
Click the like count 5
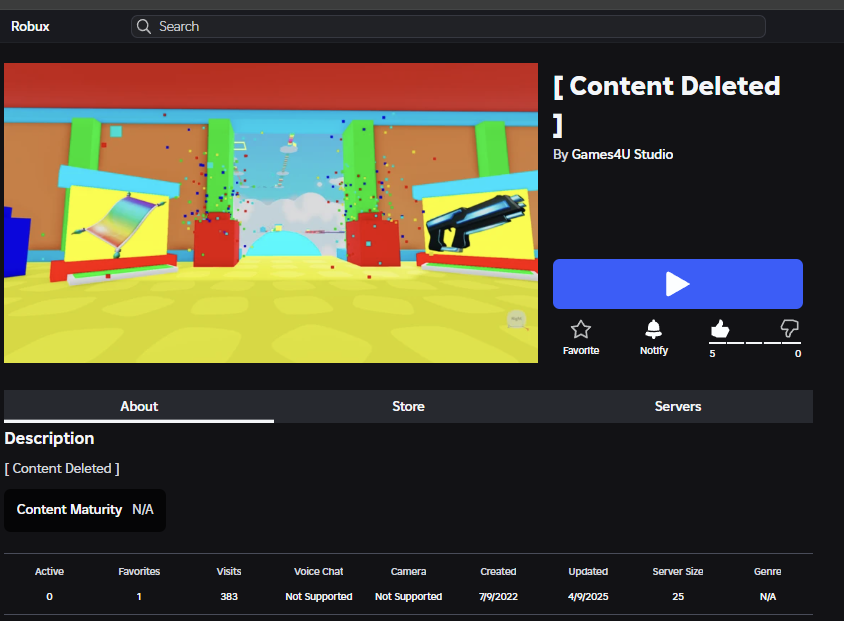(x=712, y=354)
